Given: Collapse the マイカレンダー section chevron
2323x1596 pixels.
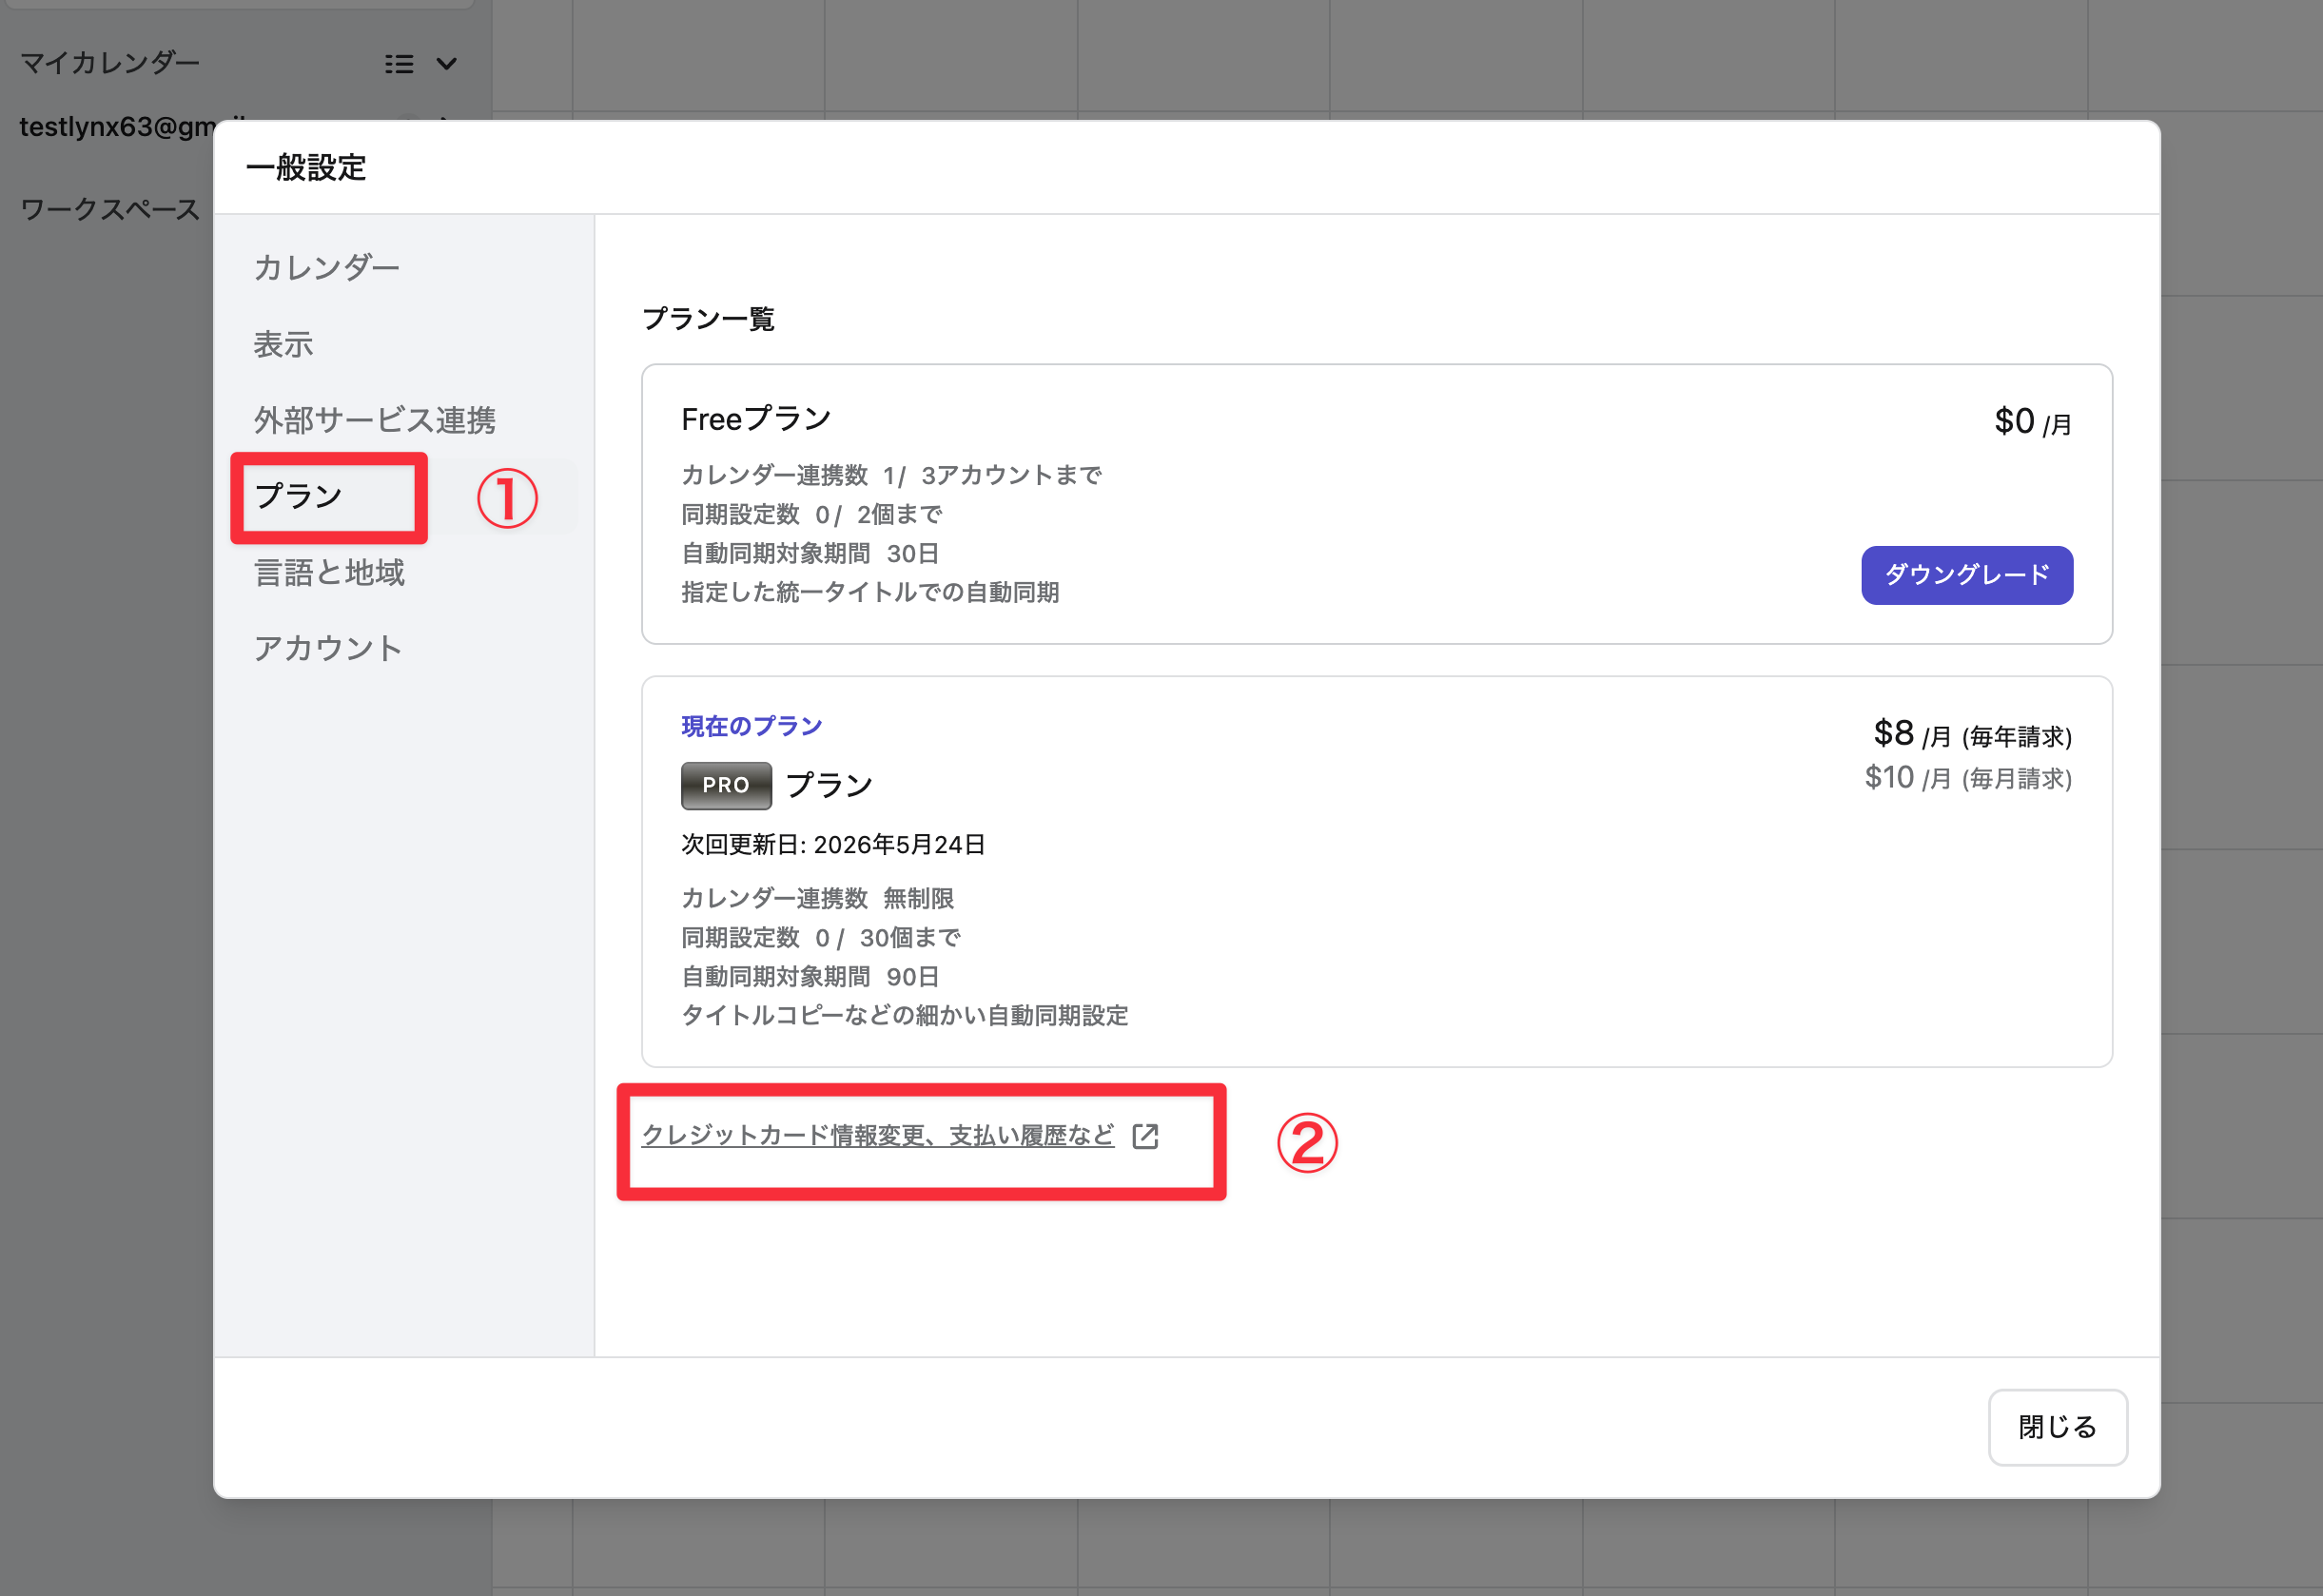Looking at the screenshot, I should [x=447, y=64].
